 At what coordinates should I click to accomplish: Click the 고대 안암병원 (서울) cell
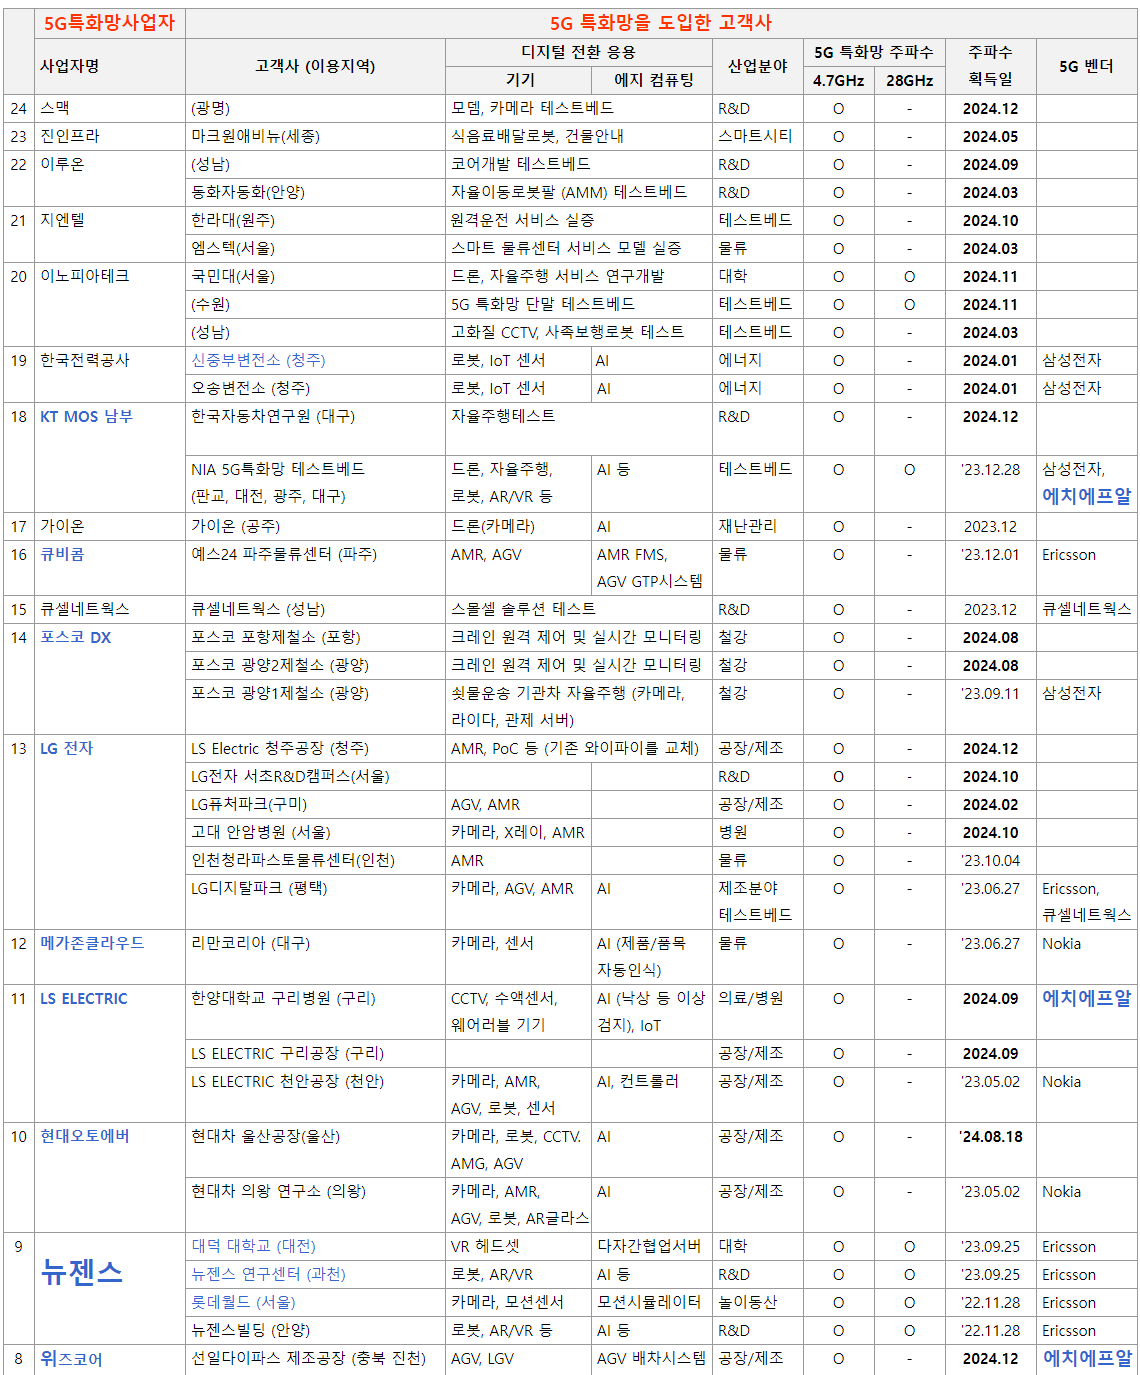pos(315,832)
